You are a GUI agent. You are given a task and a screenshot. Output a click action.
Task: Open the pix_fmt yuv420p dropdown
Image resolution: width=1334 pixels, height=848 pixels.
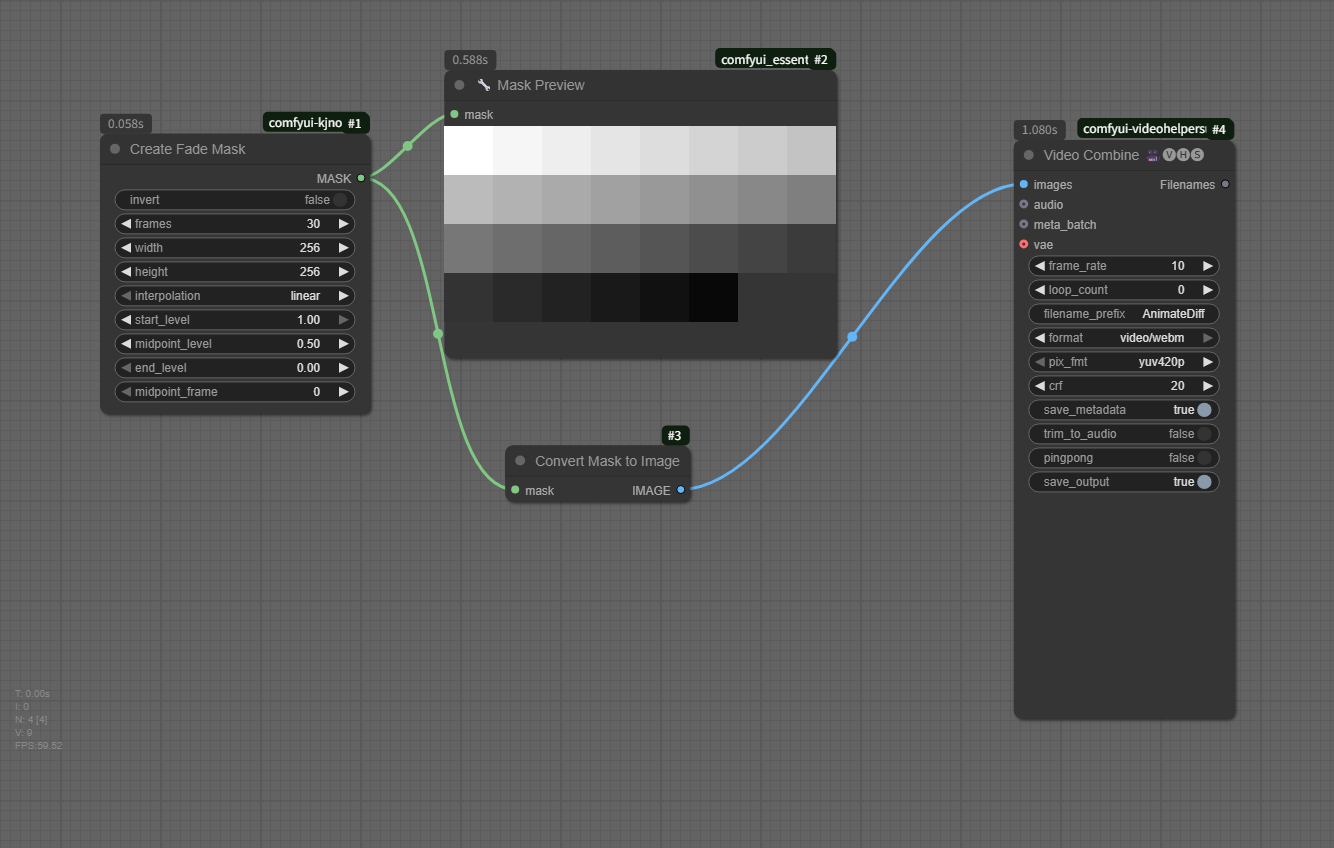point(1124,362)
